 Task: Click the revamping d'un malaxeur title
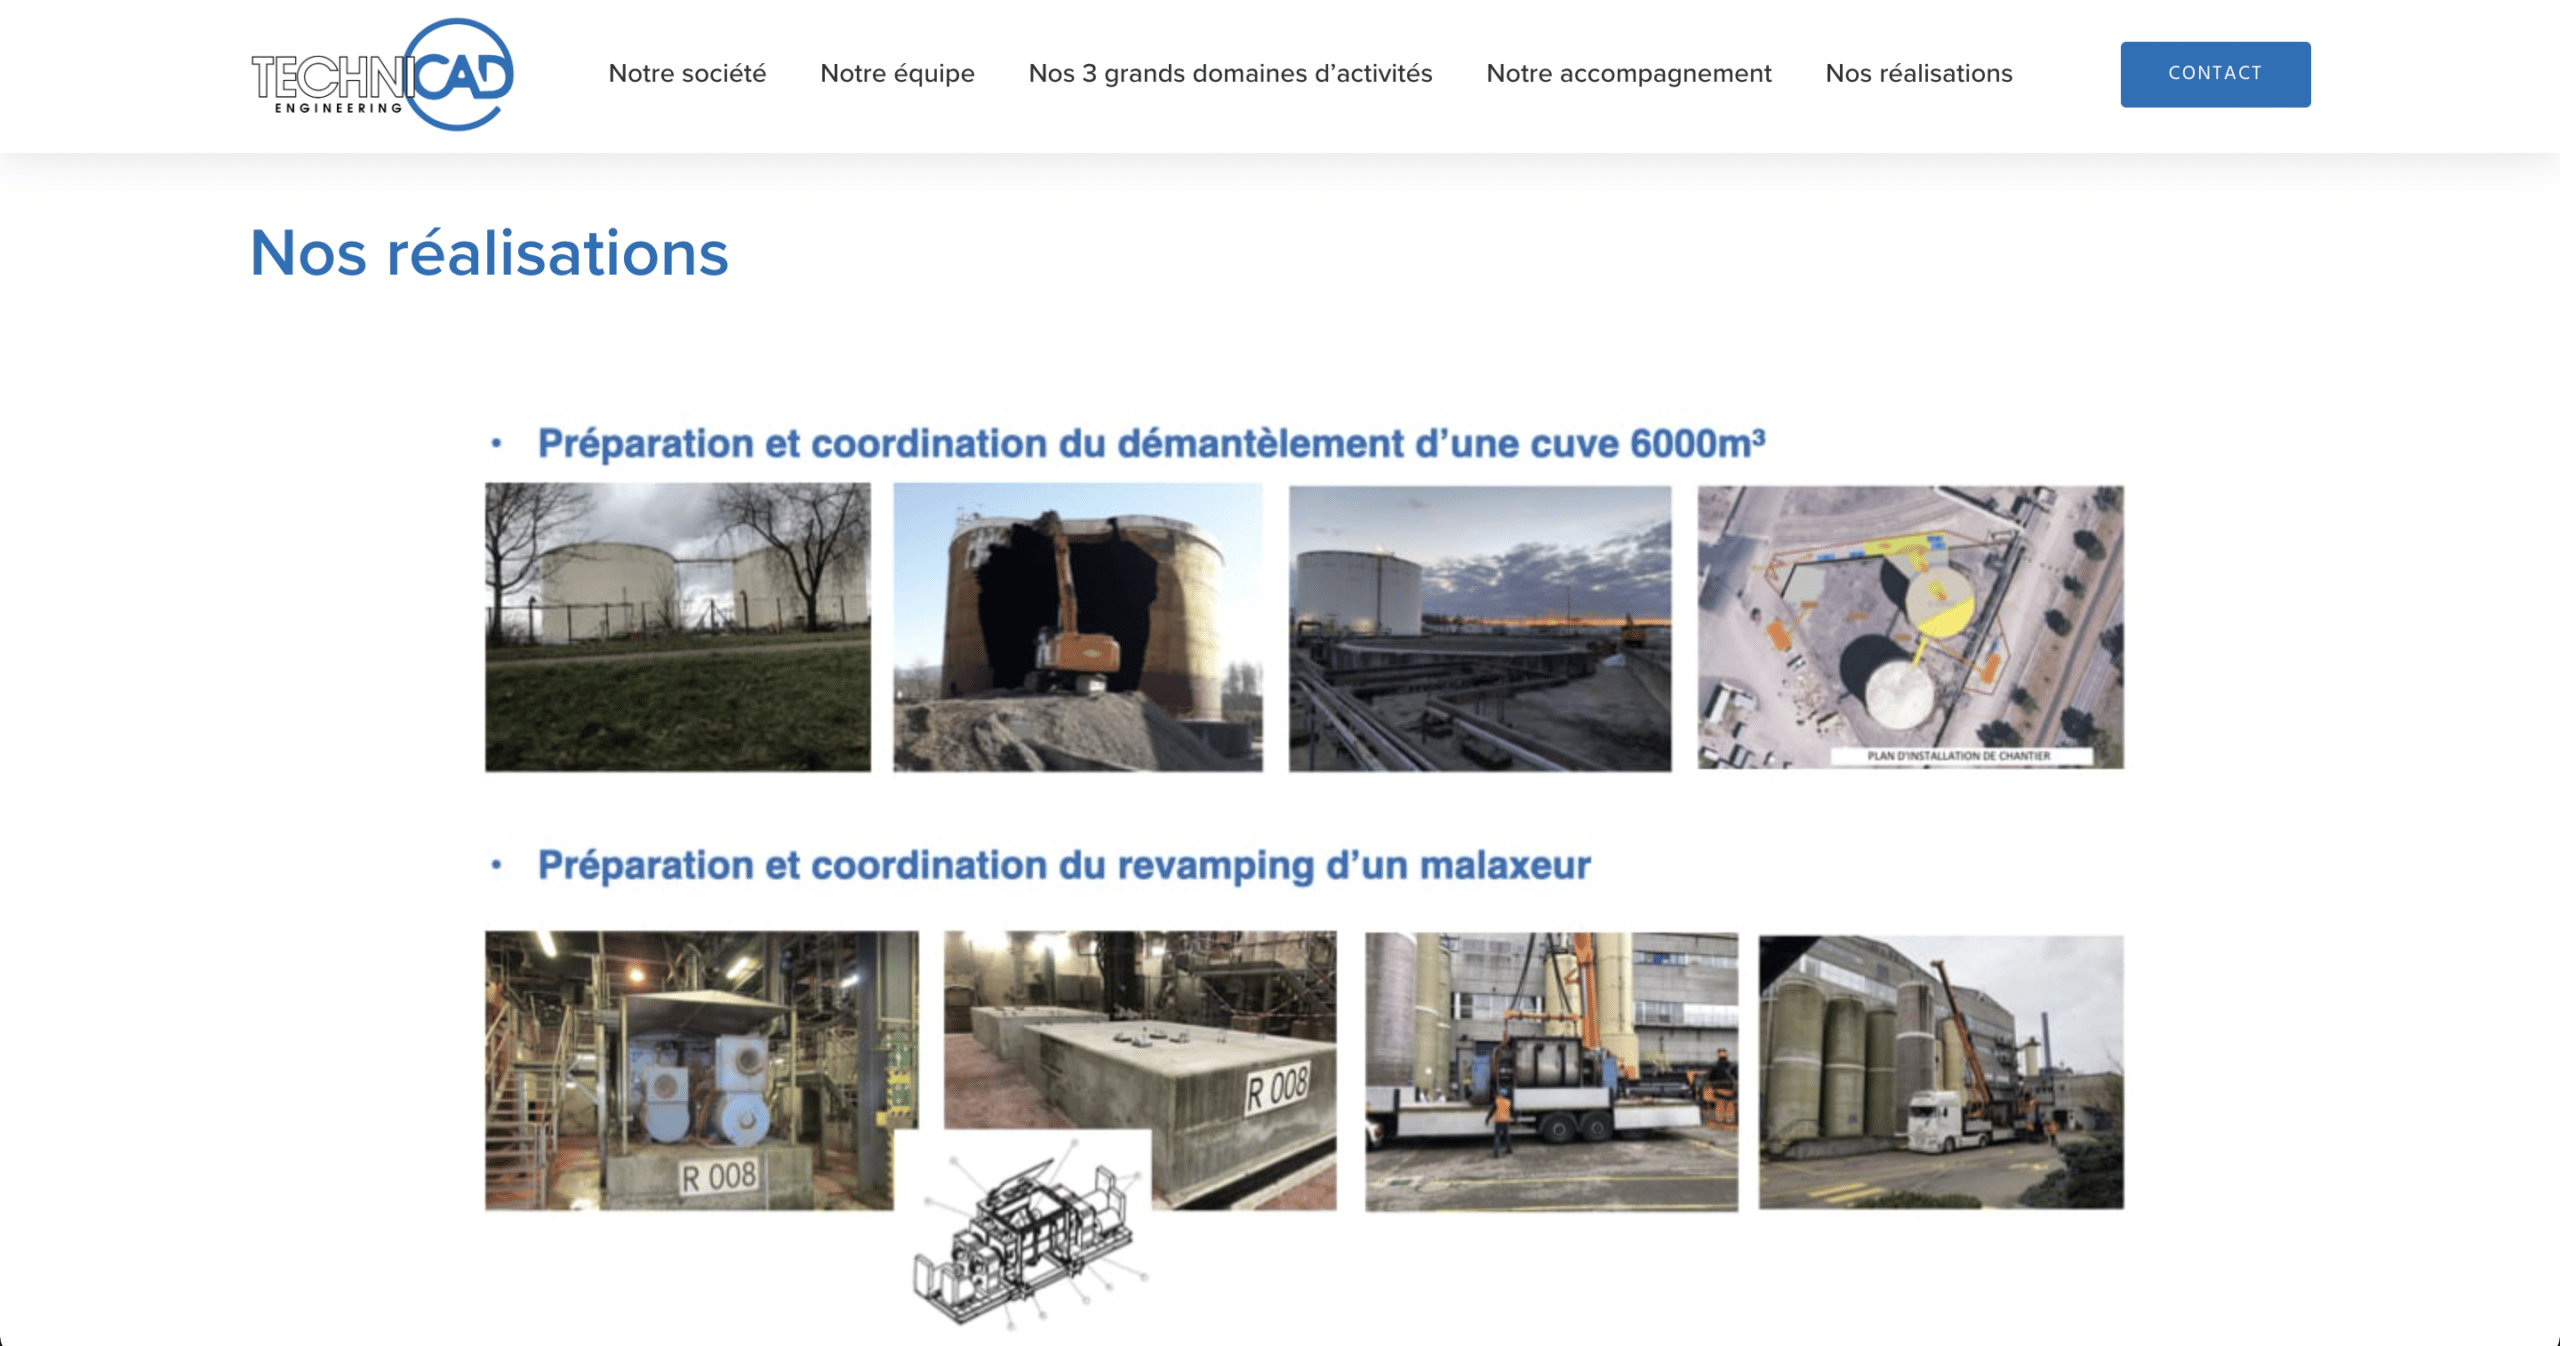tap(1063, 866)
